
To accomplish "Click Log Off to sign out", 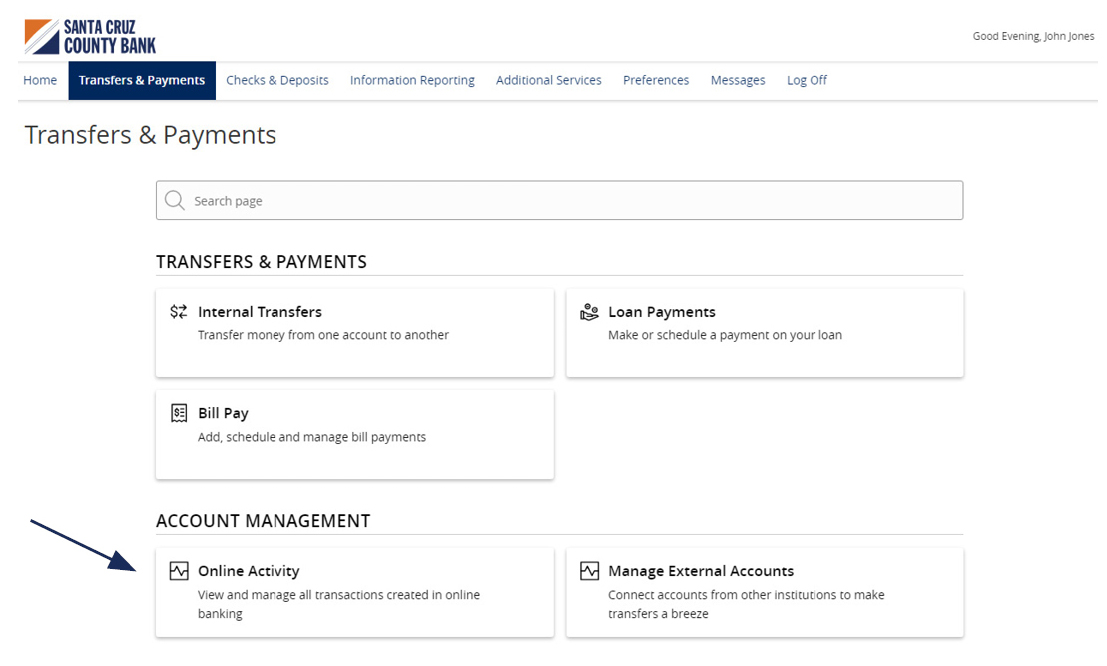I will (x=806, y=80).
